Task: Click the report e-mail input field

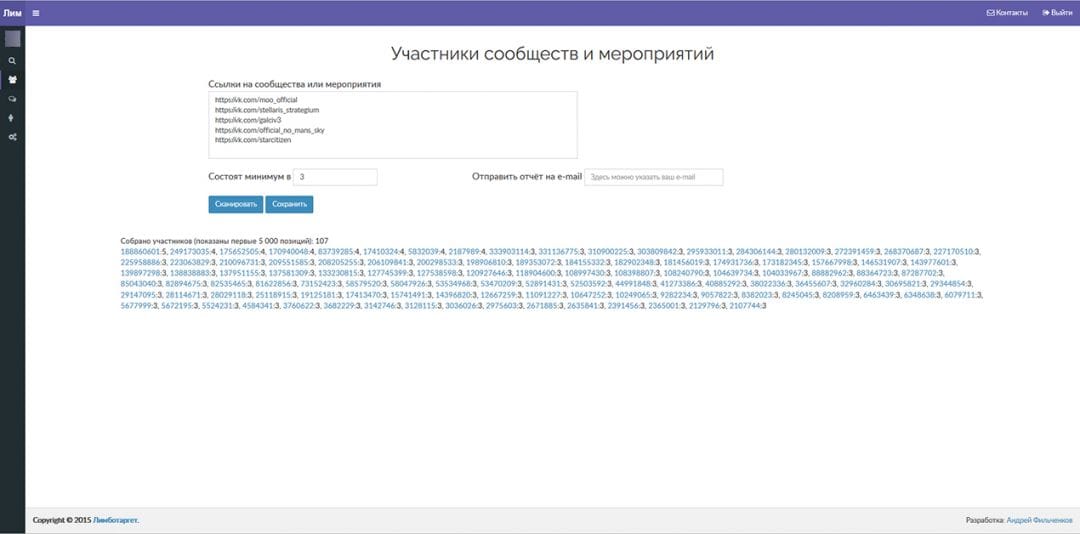Action: click(x=654, y=177)
